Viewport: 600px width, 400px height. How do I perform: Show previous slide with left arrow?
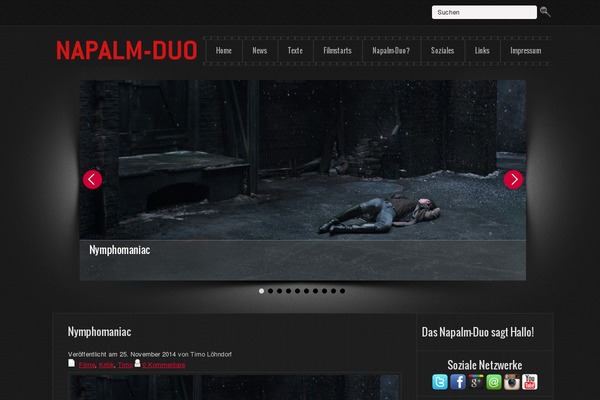tap(92, 180)
